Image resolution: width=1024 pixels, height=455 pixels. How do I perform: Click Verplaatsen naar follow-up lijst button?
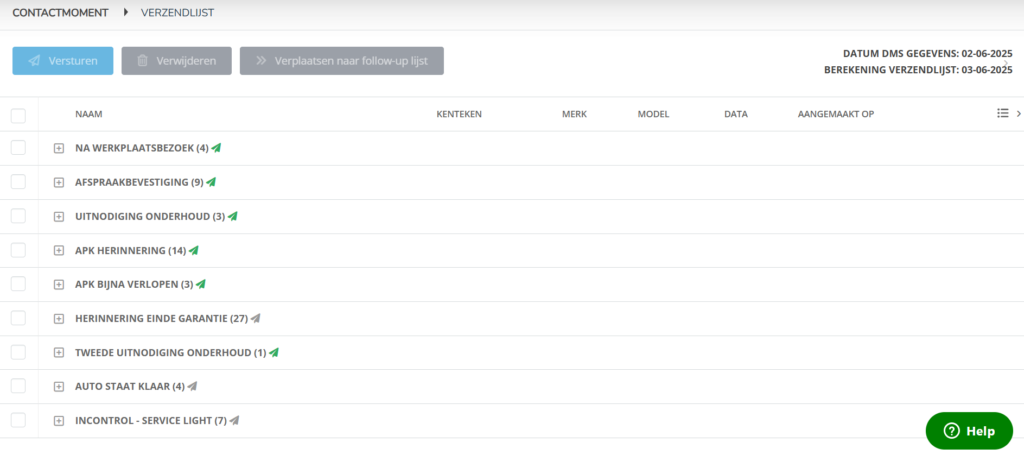[342, 61]
